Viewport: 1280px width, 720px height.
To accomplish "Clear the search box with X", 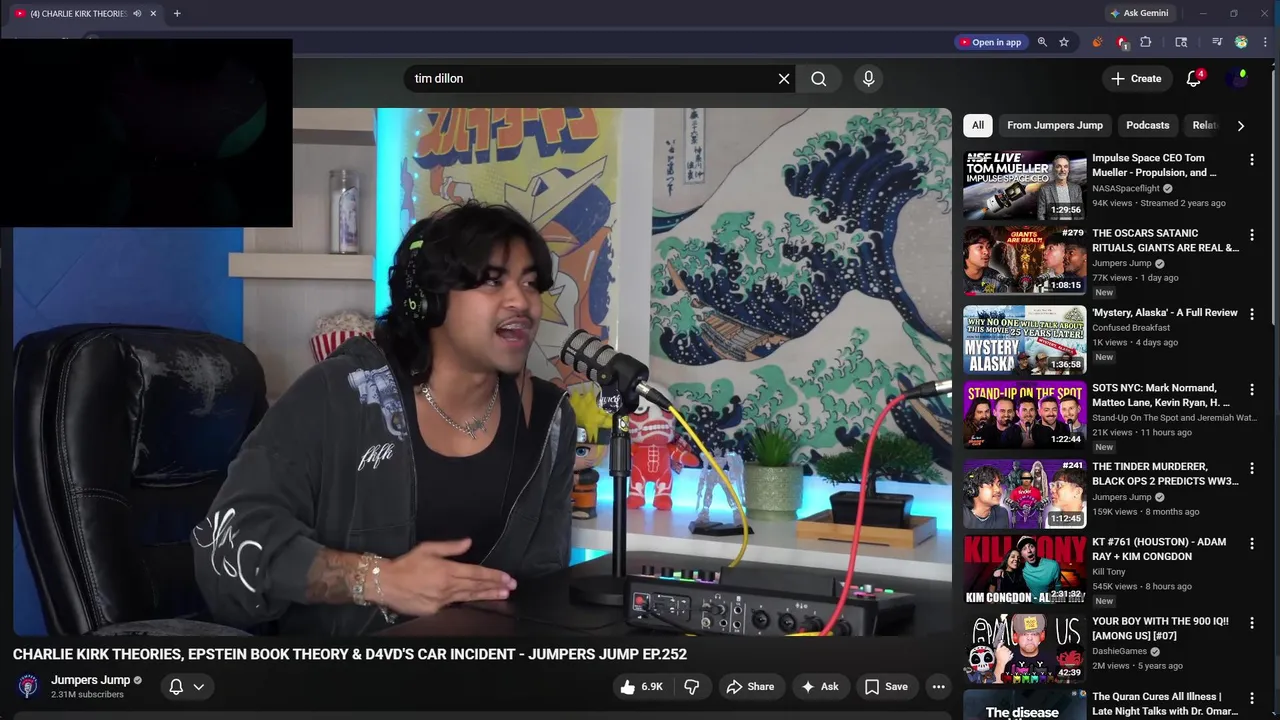I will (784, 79).
